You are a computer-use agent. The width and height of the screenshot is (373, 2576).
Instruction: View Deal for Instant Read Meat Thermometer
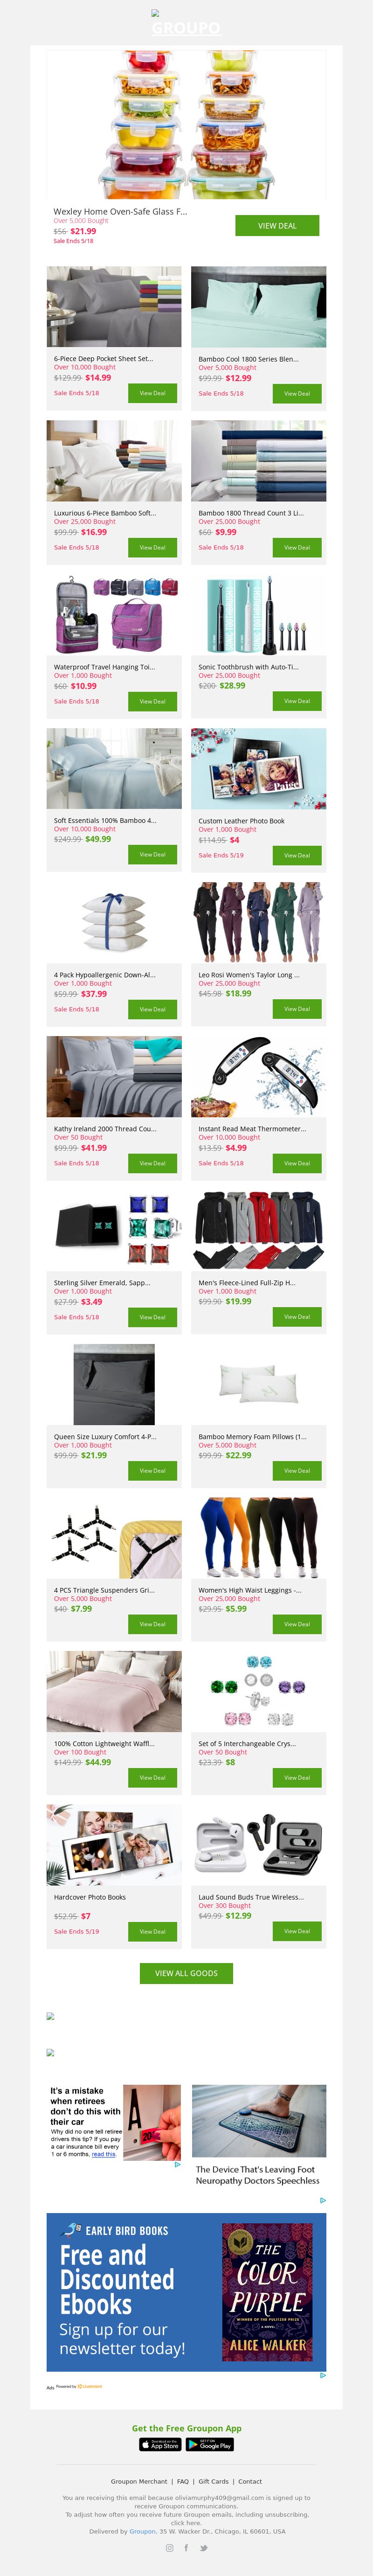coord(297,1163)
